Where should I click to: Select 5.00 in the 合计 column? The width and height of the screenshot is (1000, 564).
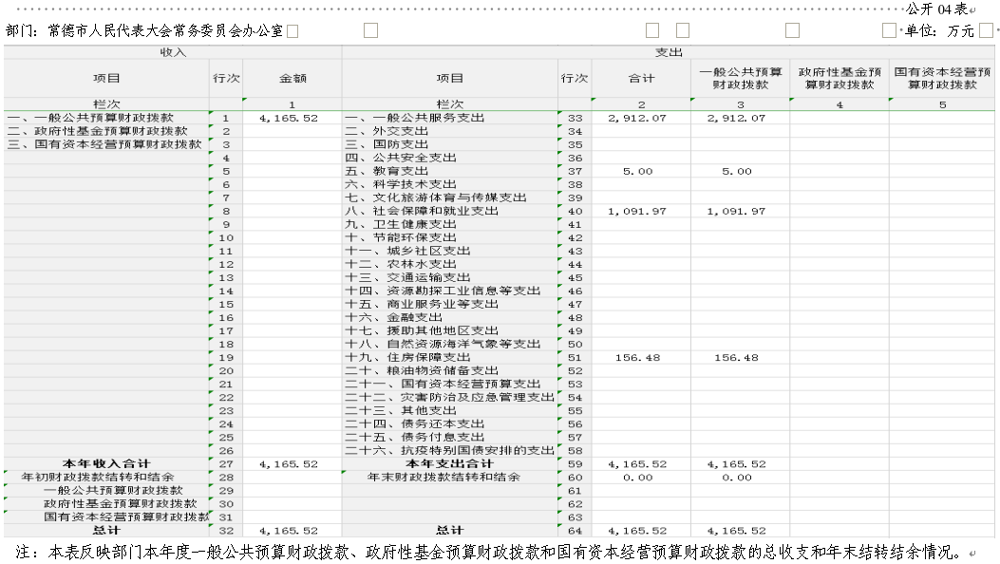638,172
